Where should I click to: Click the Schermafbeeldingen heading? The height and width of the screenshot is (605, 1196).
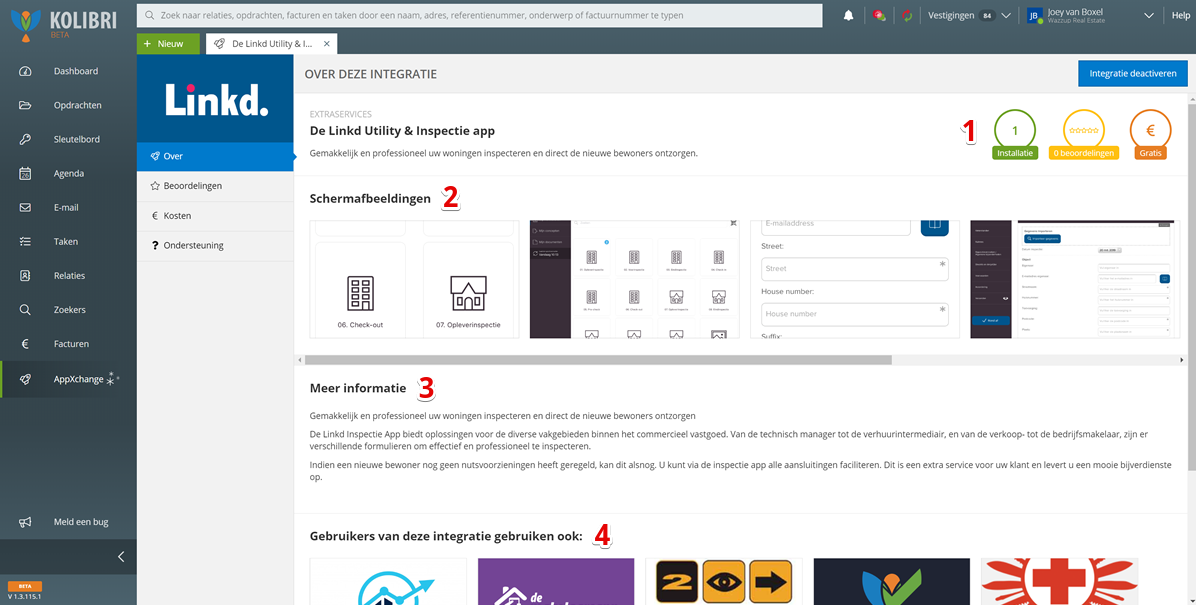click(370, 199)
